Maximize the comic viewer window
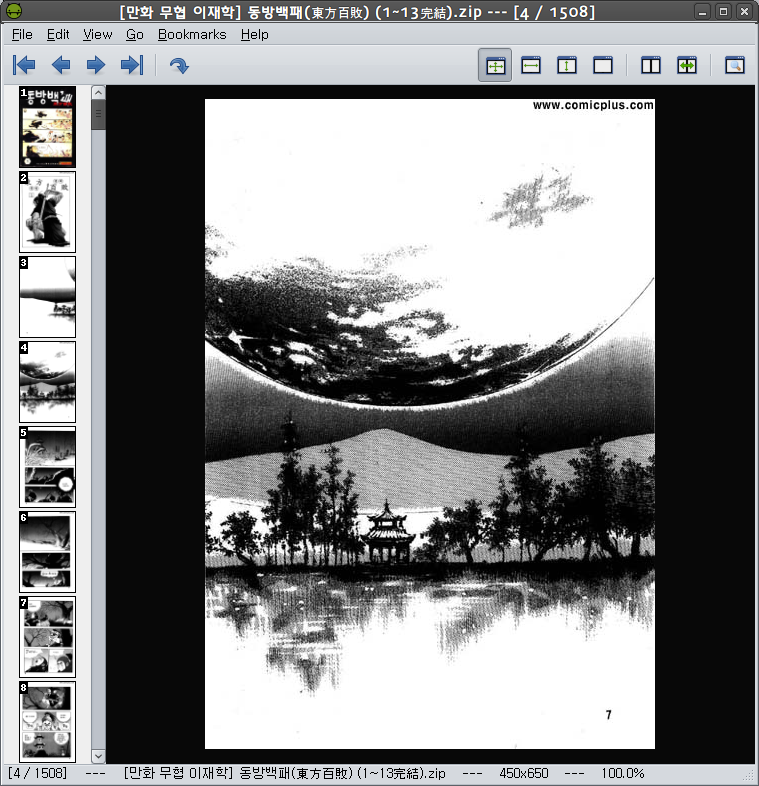Screen dimensions: 759x786 [723, 11]
